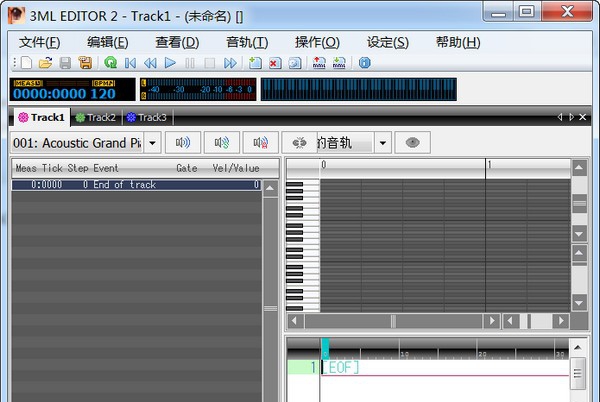Click the New file toolbar icon

[26, 63]
